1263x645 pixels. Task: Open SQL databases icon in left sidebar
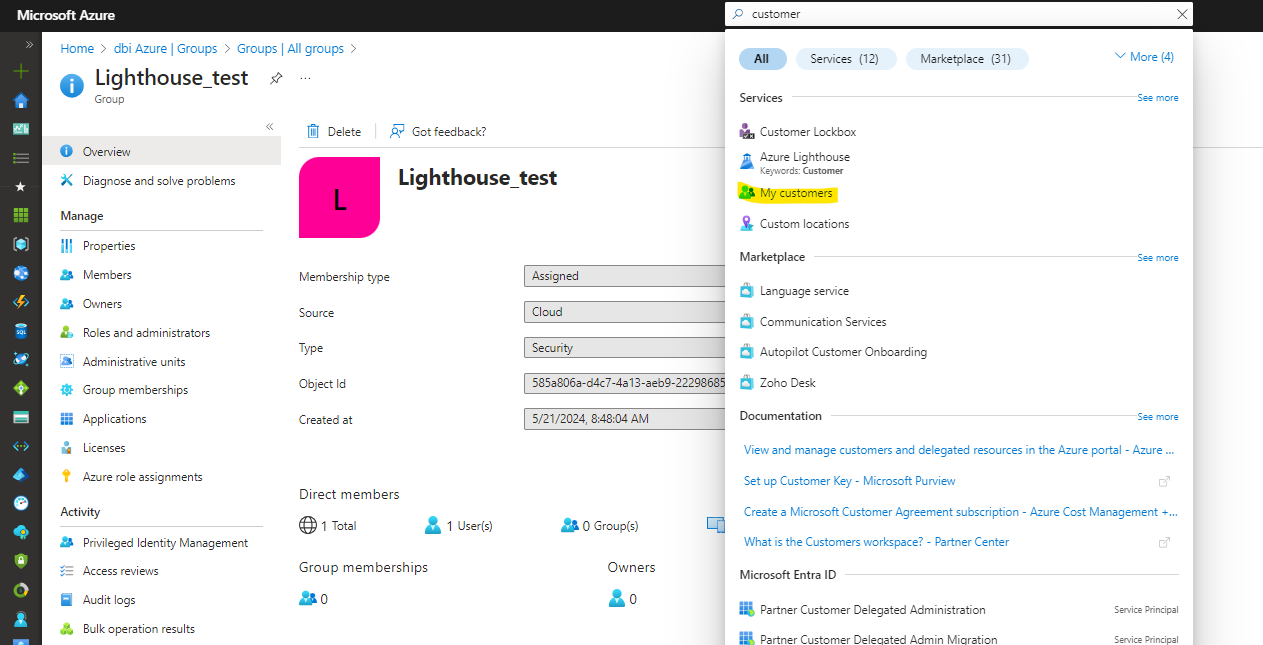pyautogui.click(x=21, y=330)
